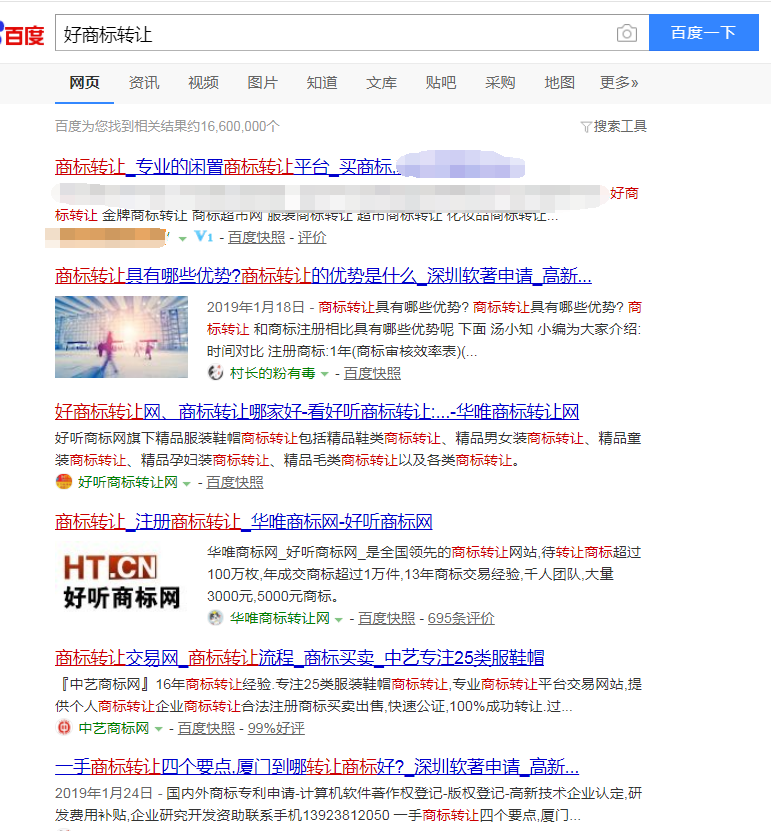Expand dropdown arrow next to 华唯商标转让网
Image resolution: width=771 pixels, height=831 pixels.
(x=339, y=620)
